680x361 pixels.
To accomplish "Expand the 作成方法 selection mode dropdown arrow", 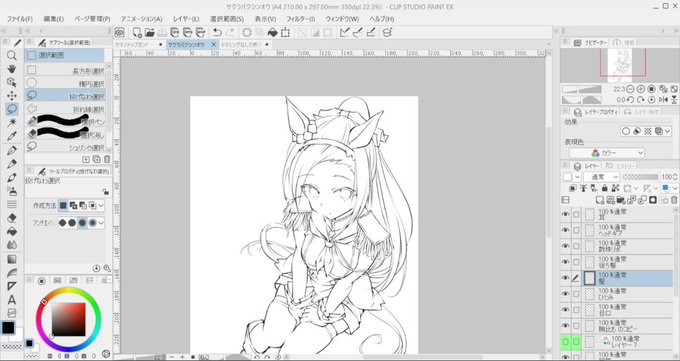I will [x=101, y=205].
